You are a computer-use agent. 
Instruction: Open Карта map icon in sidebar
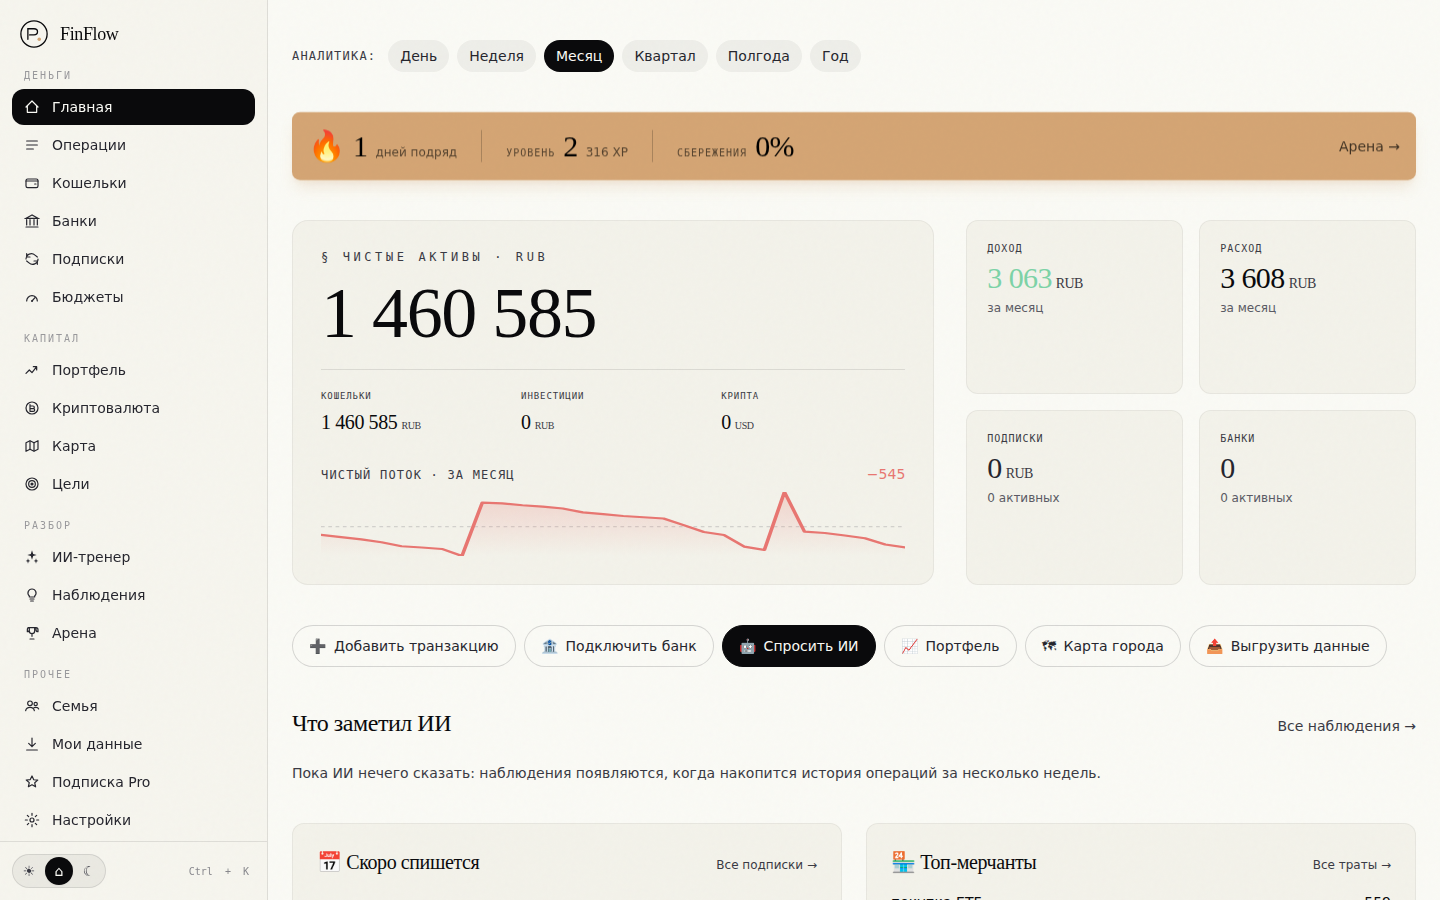point(32,446)
